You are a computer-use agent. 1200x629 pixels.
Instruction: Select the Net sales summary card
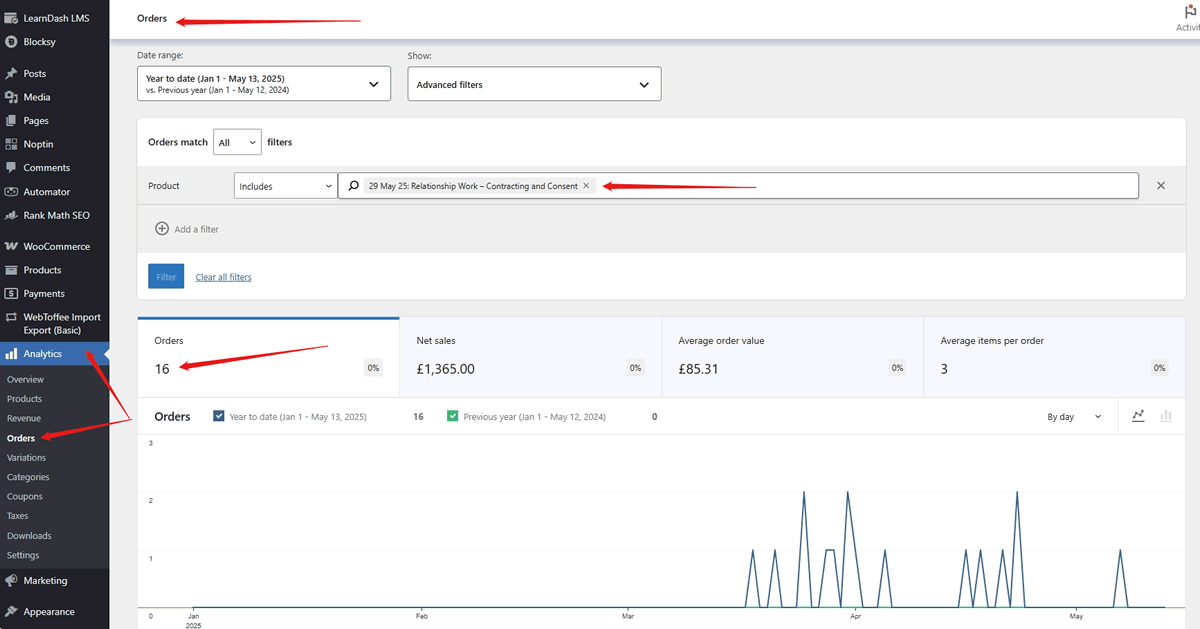(530, 357)
